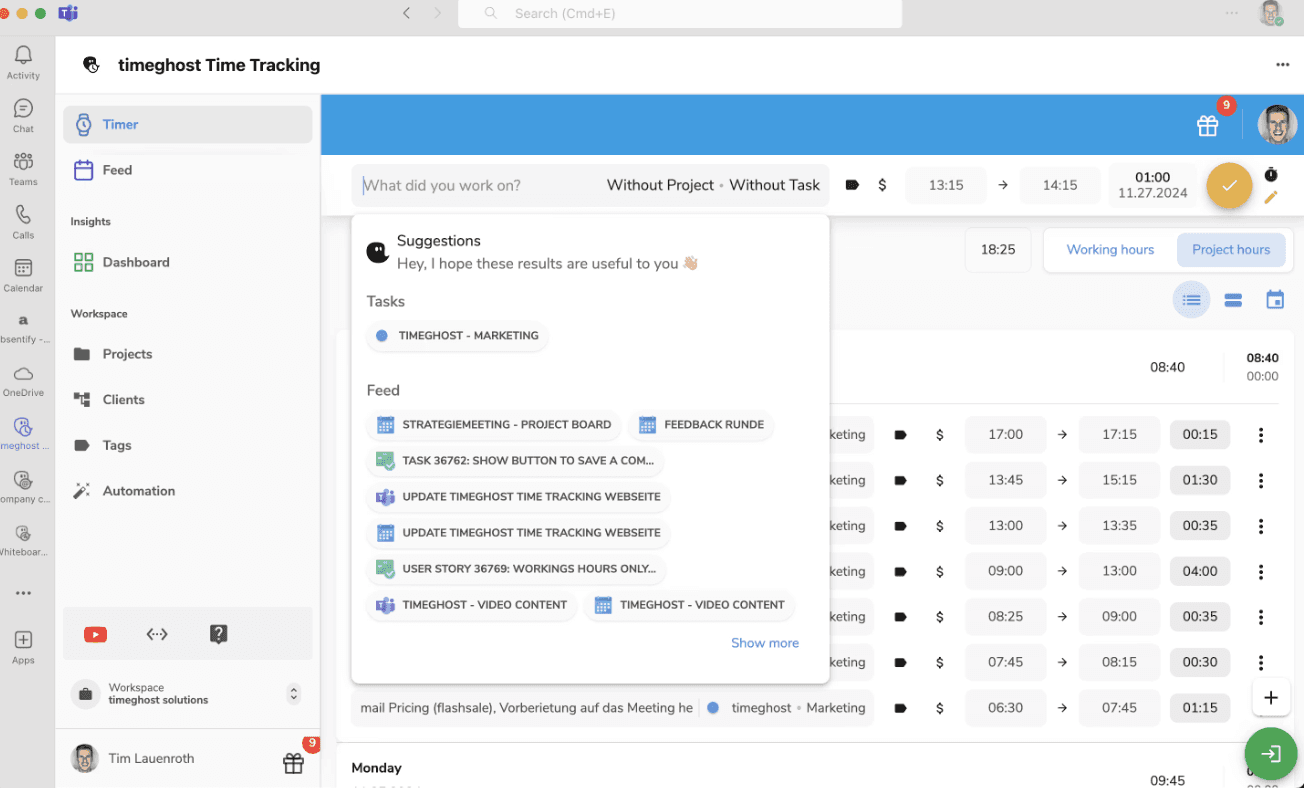
Task: Save the entry with the orange check button
Action: [1229, 185]
